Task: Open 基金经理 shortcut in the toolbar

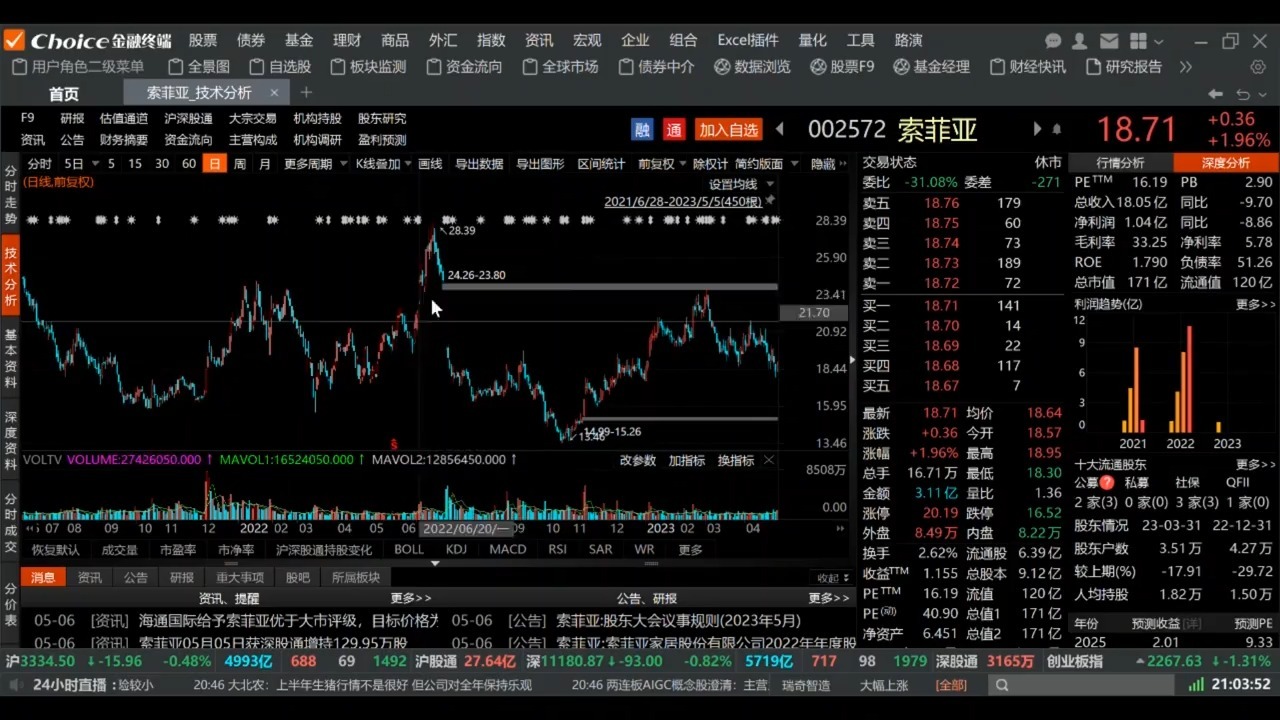Action: point(931,67)
